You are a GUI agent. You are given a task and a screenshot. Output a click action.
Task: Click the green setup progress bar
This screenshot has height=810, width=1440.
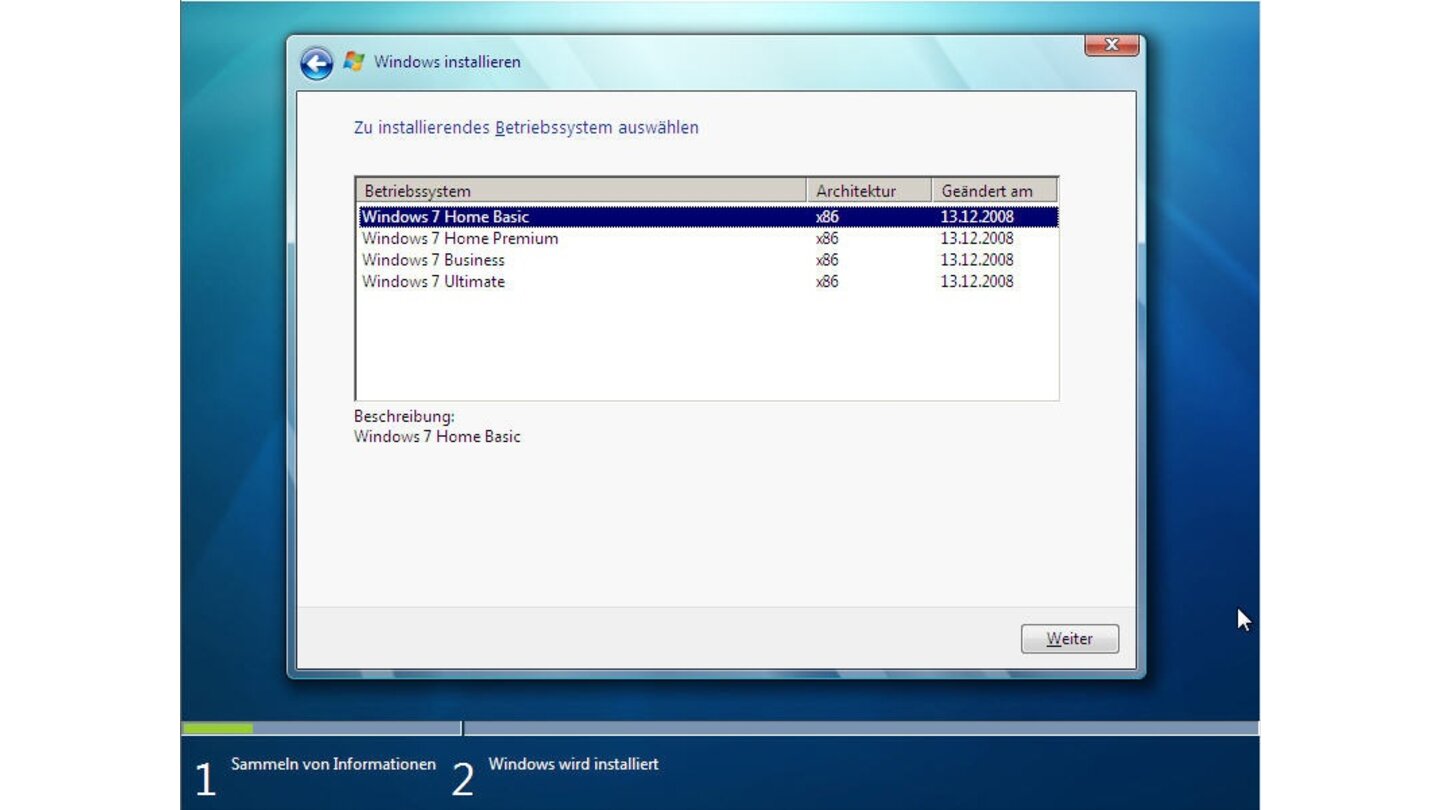[x=217, y=728]
